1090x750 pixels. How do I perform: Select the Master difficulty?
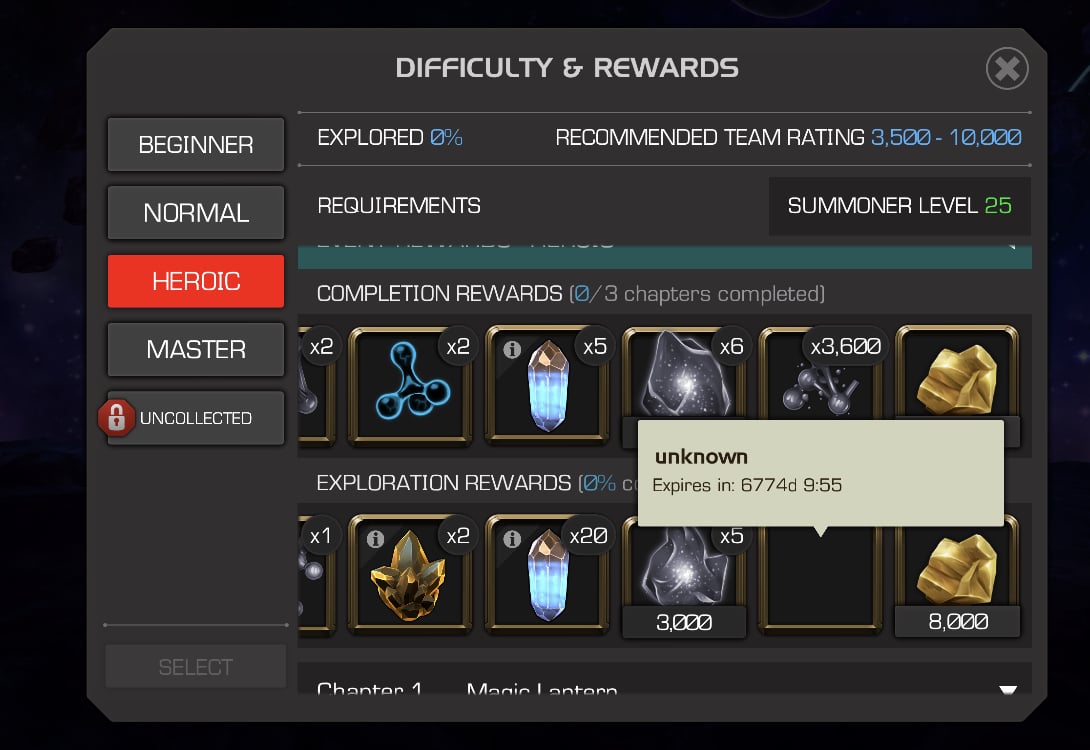pos(196,349)
